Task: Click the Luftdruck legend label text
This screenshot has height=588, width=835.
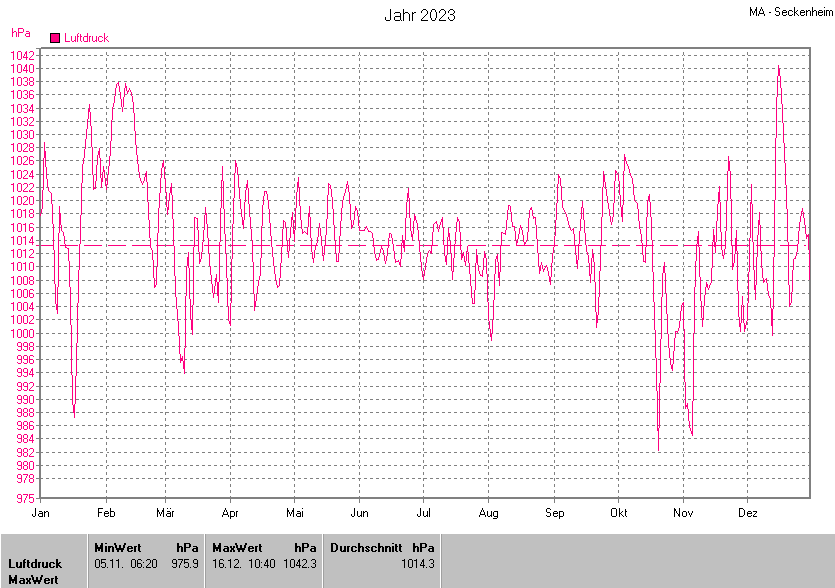Action: [86, 38]
